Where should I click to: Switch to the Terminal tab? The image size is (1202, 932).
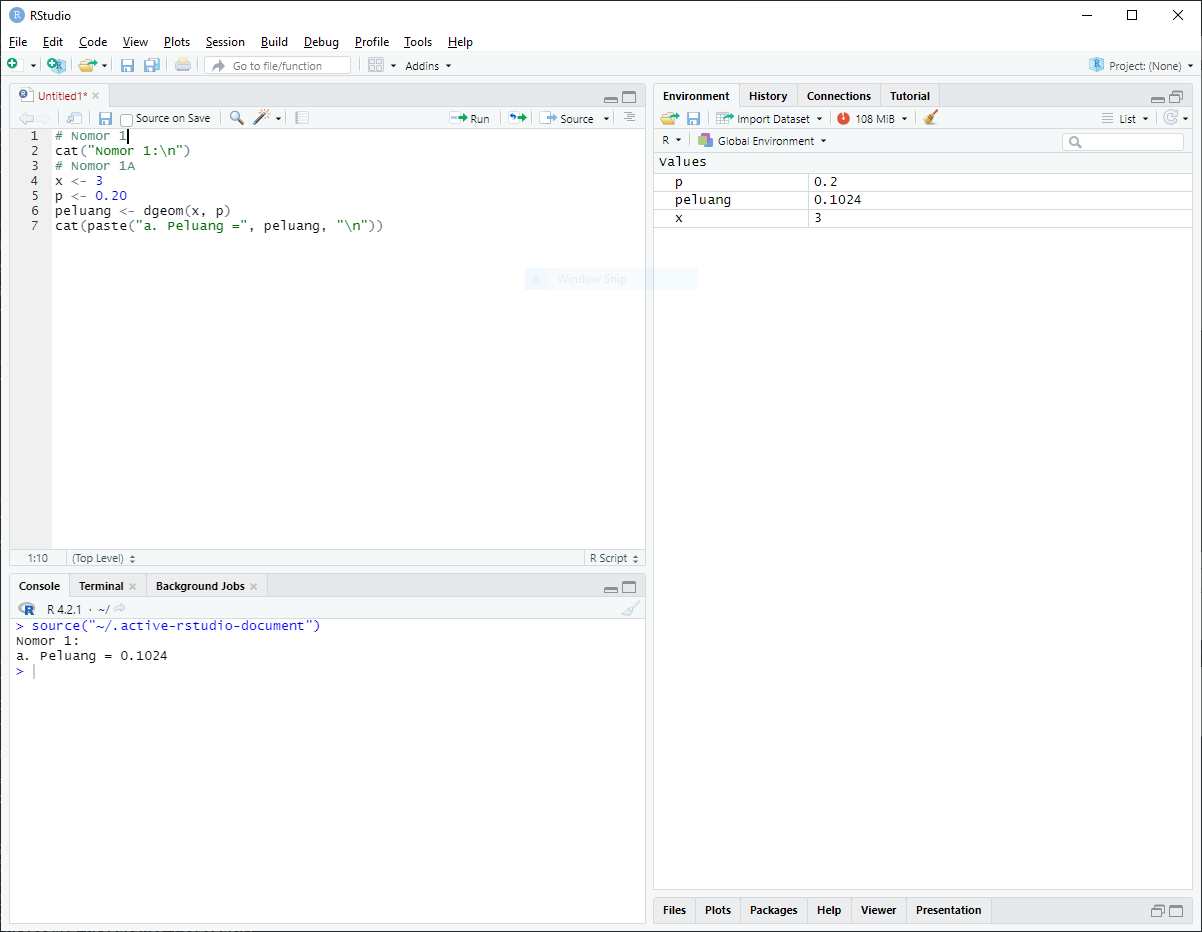click(x=101, y=586)
